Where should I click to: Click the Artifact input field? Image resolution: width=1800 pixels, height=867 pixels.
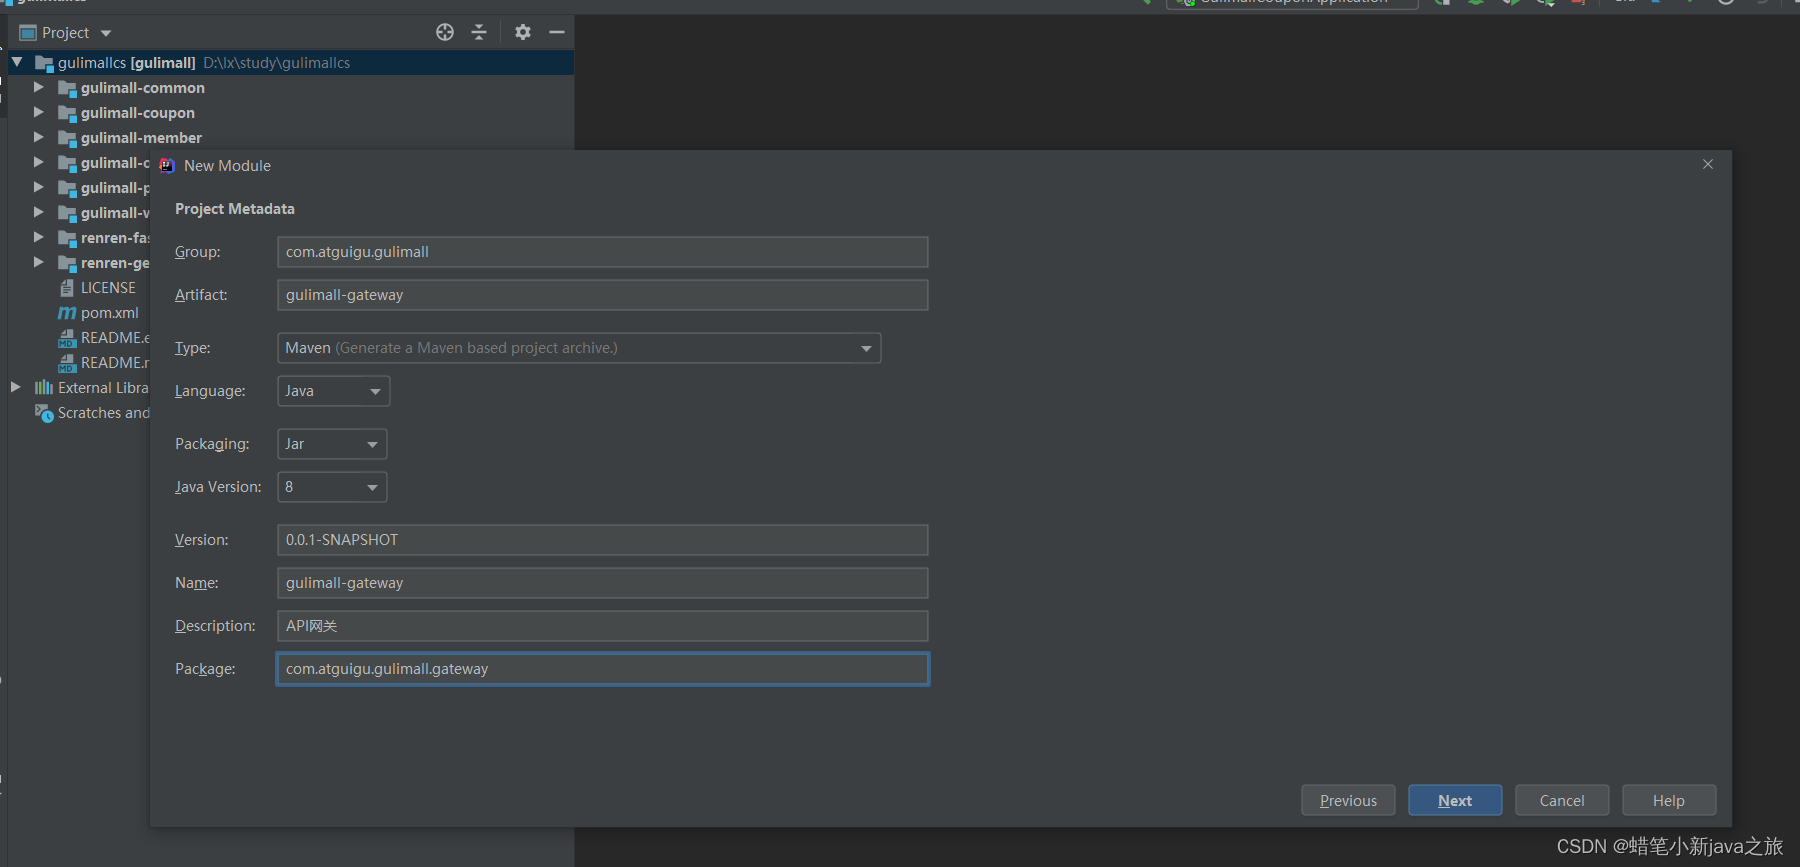pyautogui.click(x=602, y=295)
